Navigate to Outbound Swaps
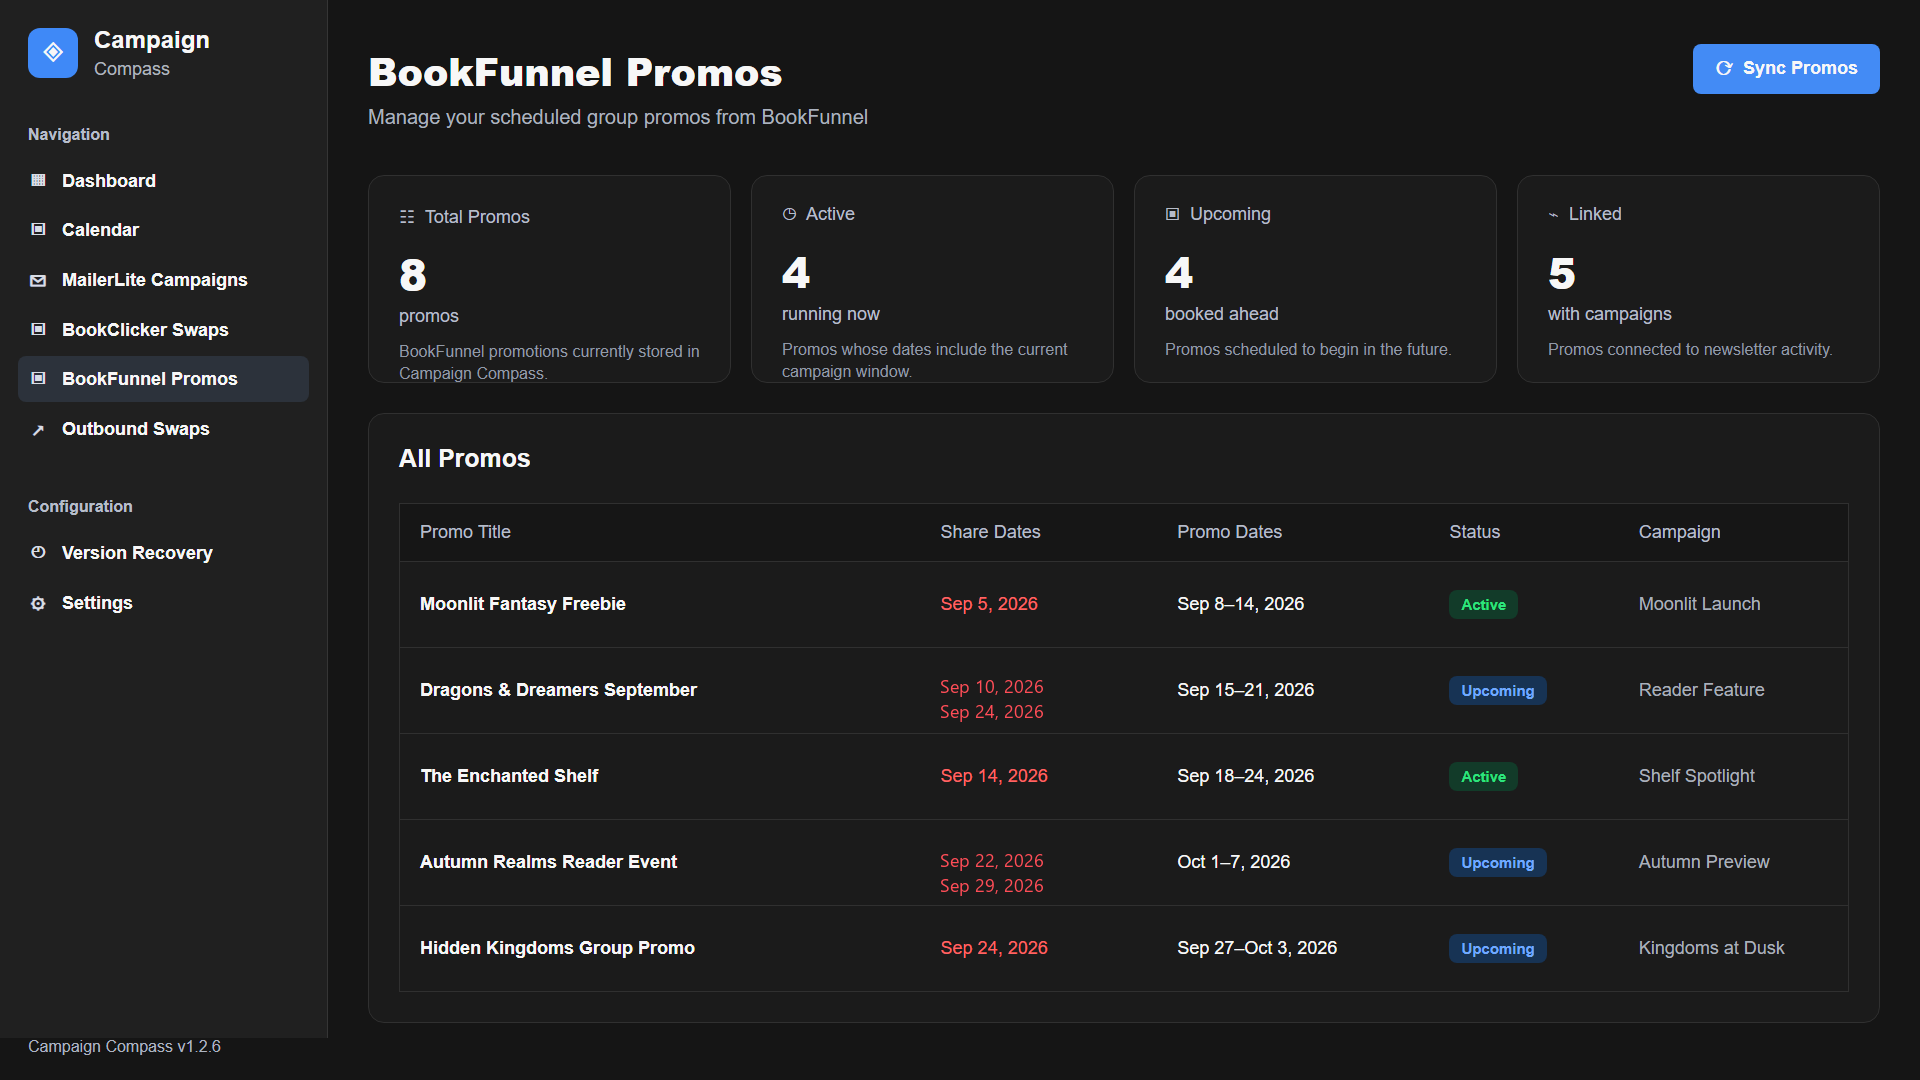 tap(163, 429)
